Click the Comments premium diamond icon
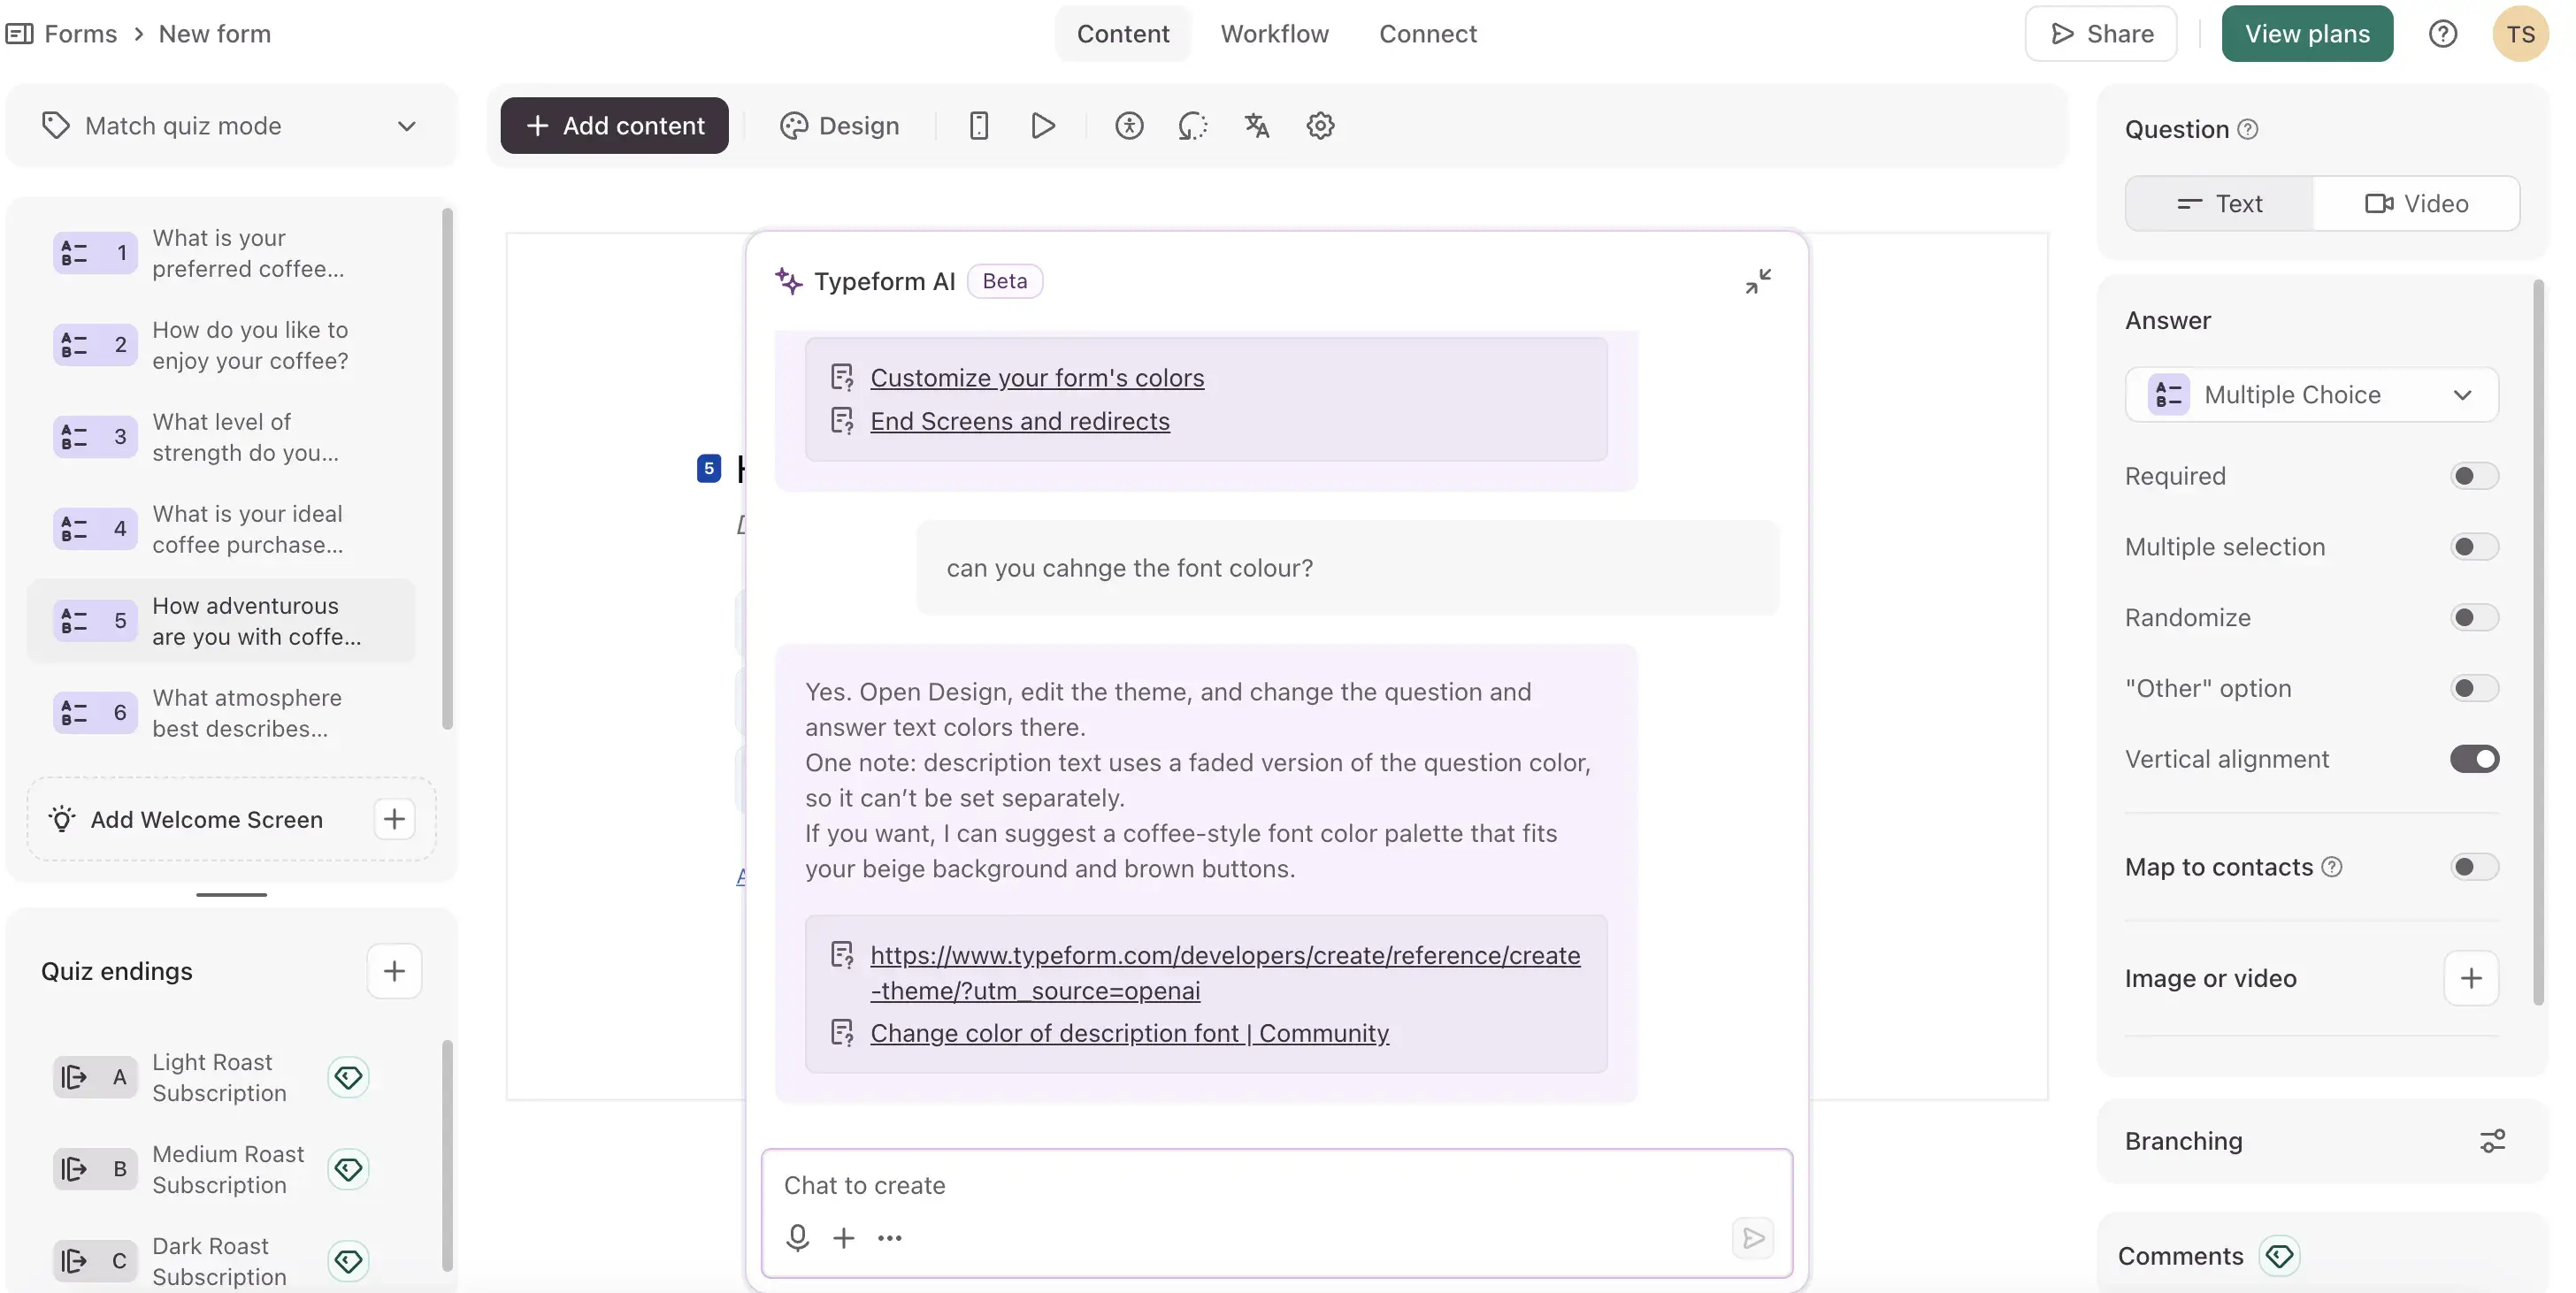 point(2279,1256)
